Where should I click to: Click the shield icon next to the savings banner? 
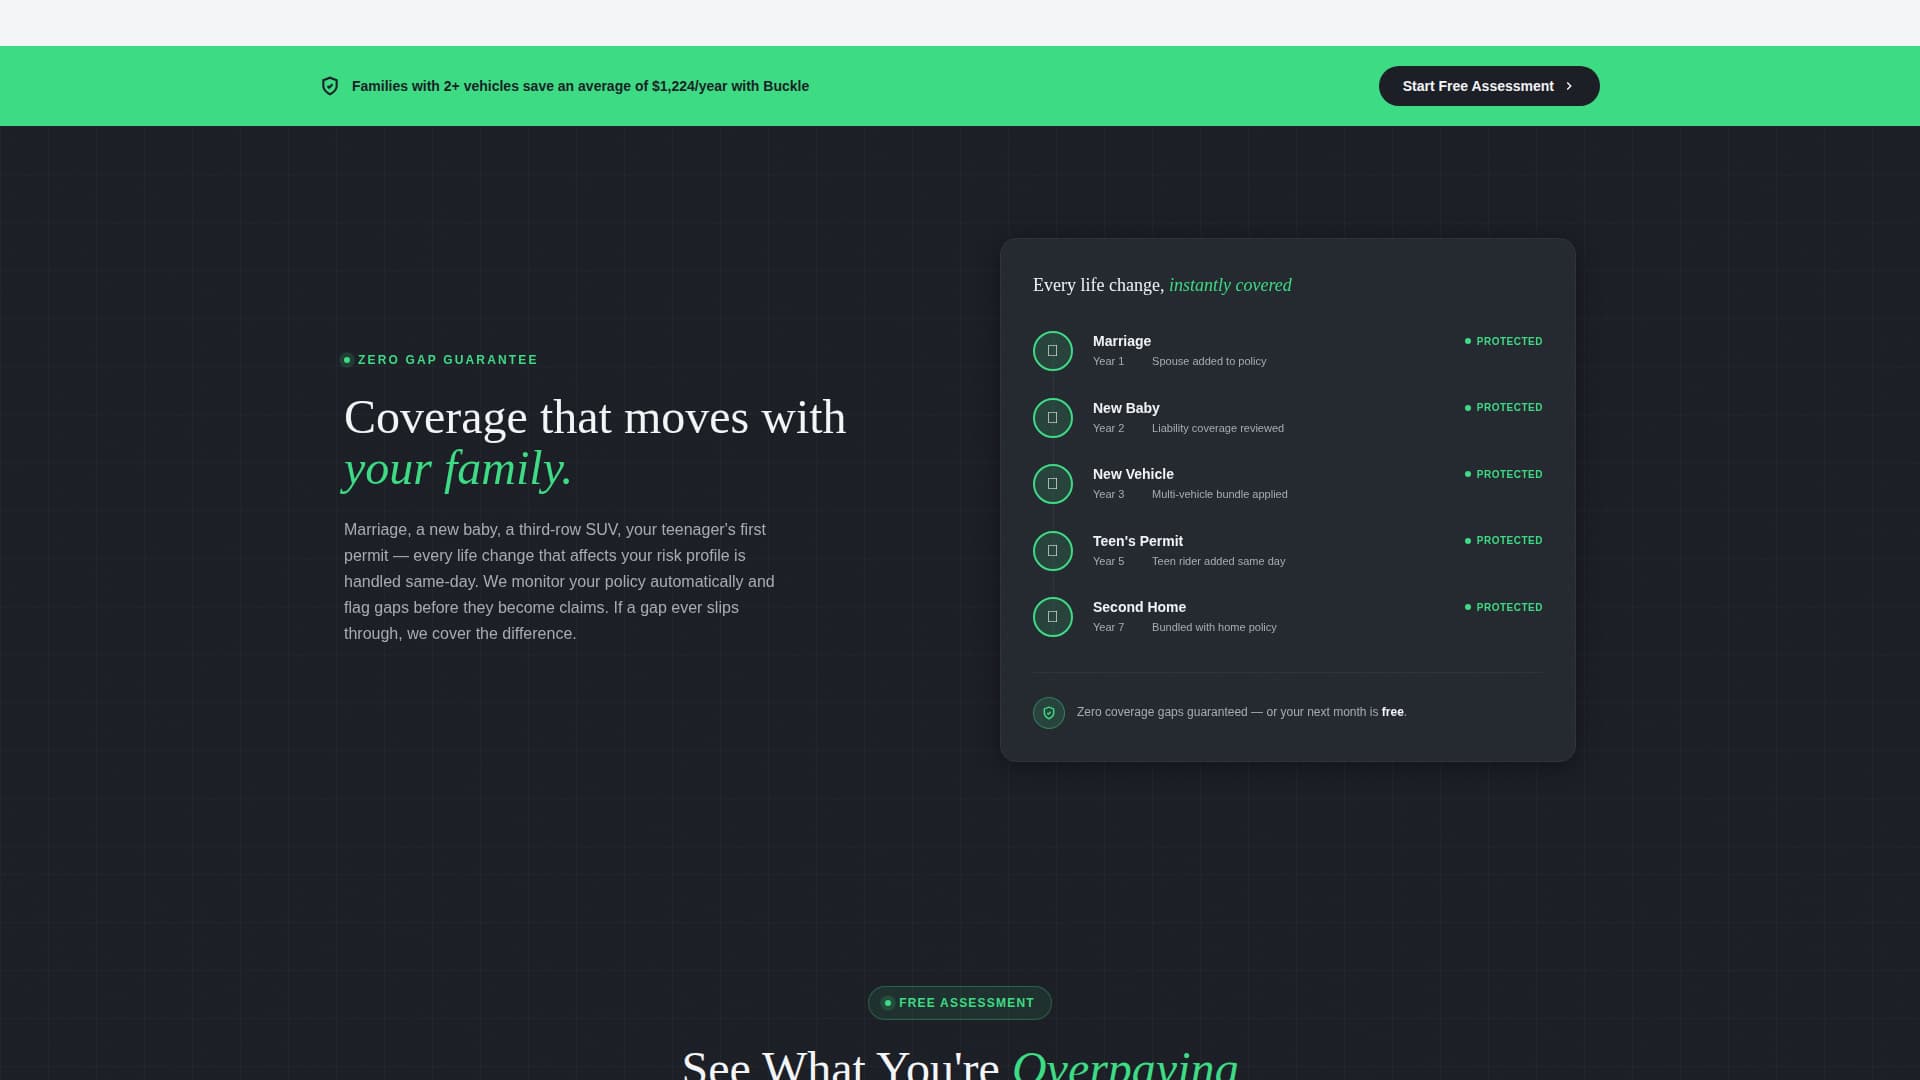click(x=330, y=86)
